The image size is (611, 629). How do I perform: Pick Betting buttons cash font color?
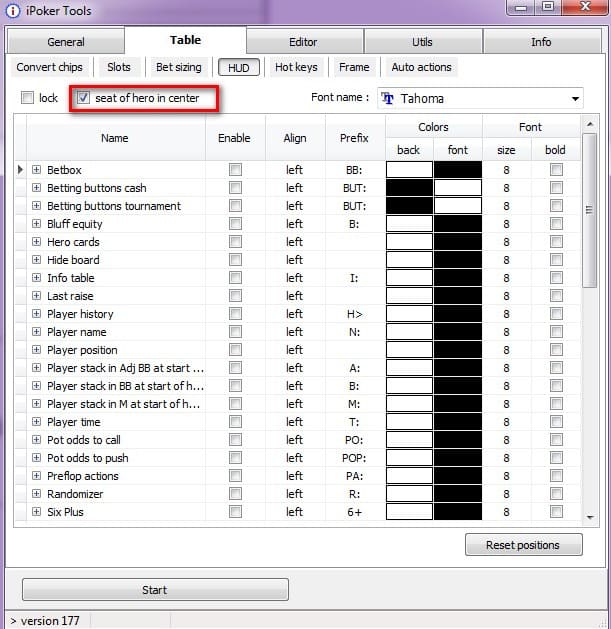pos(458,187)
